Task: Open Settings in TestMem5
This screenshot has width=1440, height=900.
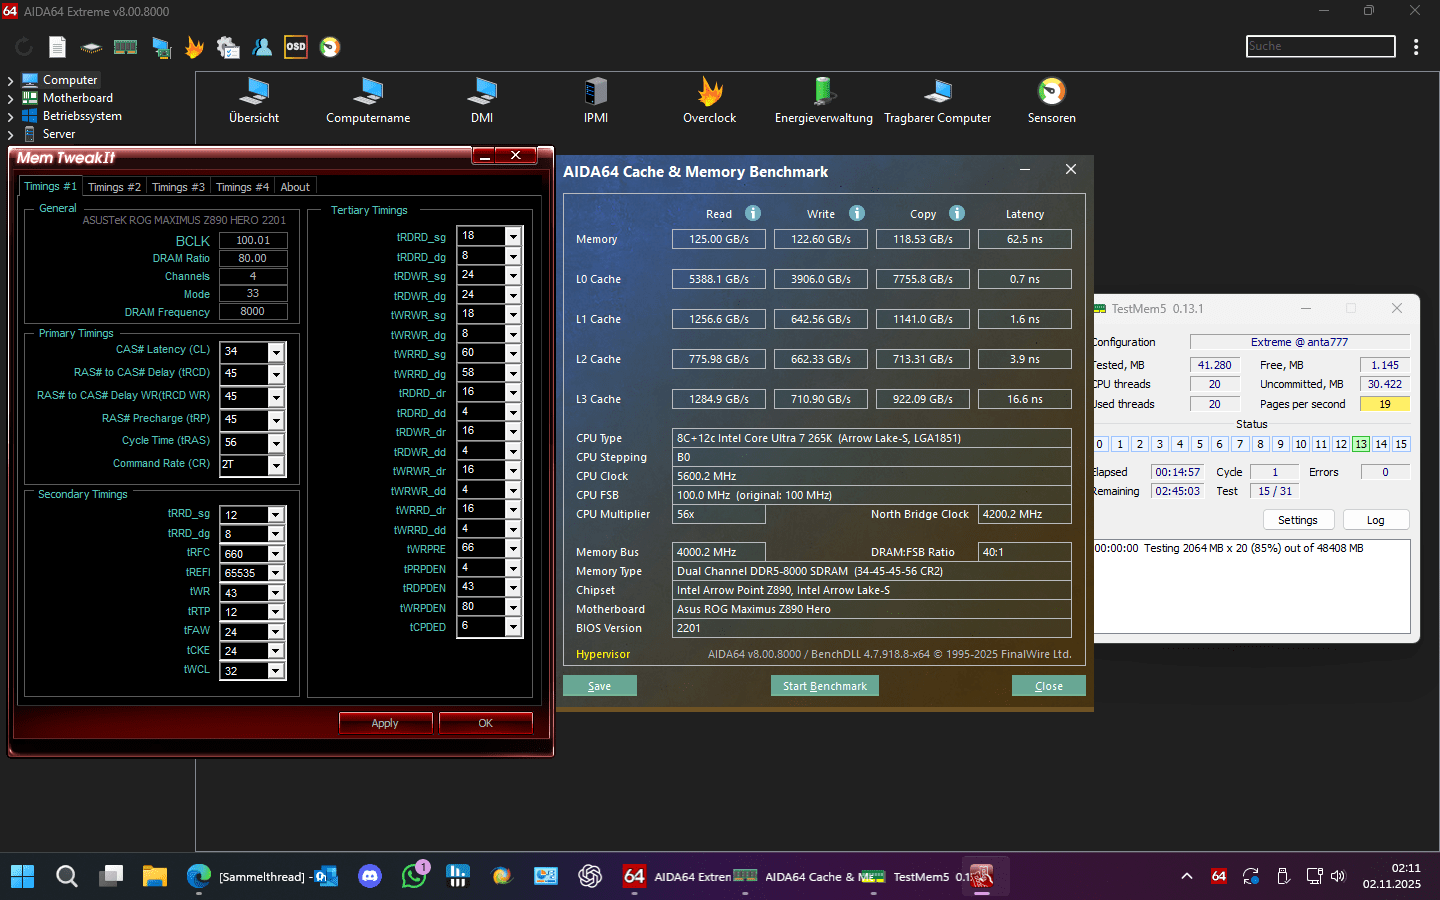Action: [x=1298, y=519]
